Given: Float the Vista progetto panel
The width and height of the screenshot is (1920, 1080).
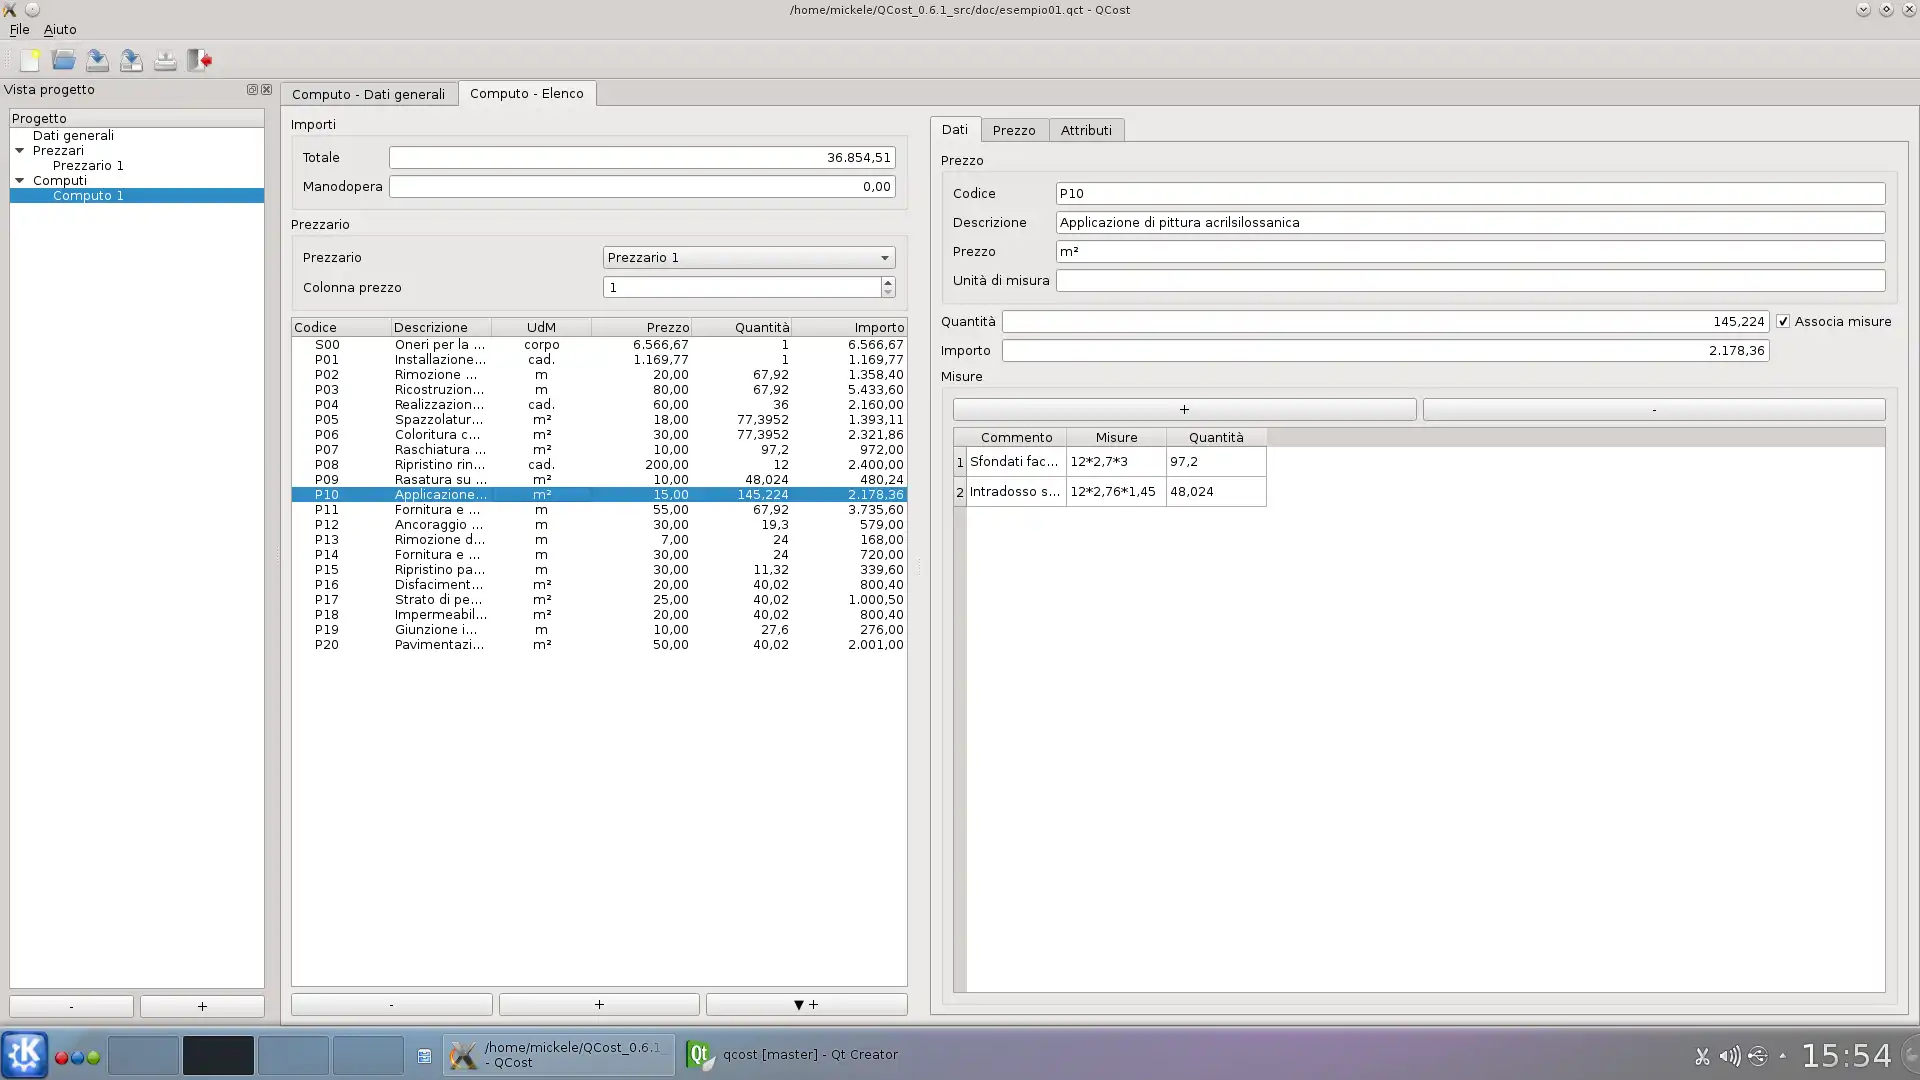Looking at the screenshot, I should point(252,90).
